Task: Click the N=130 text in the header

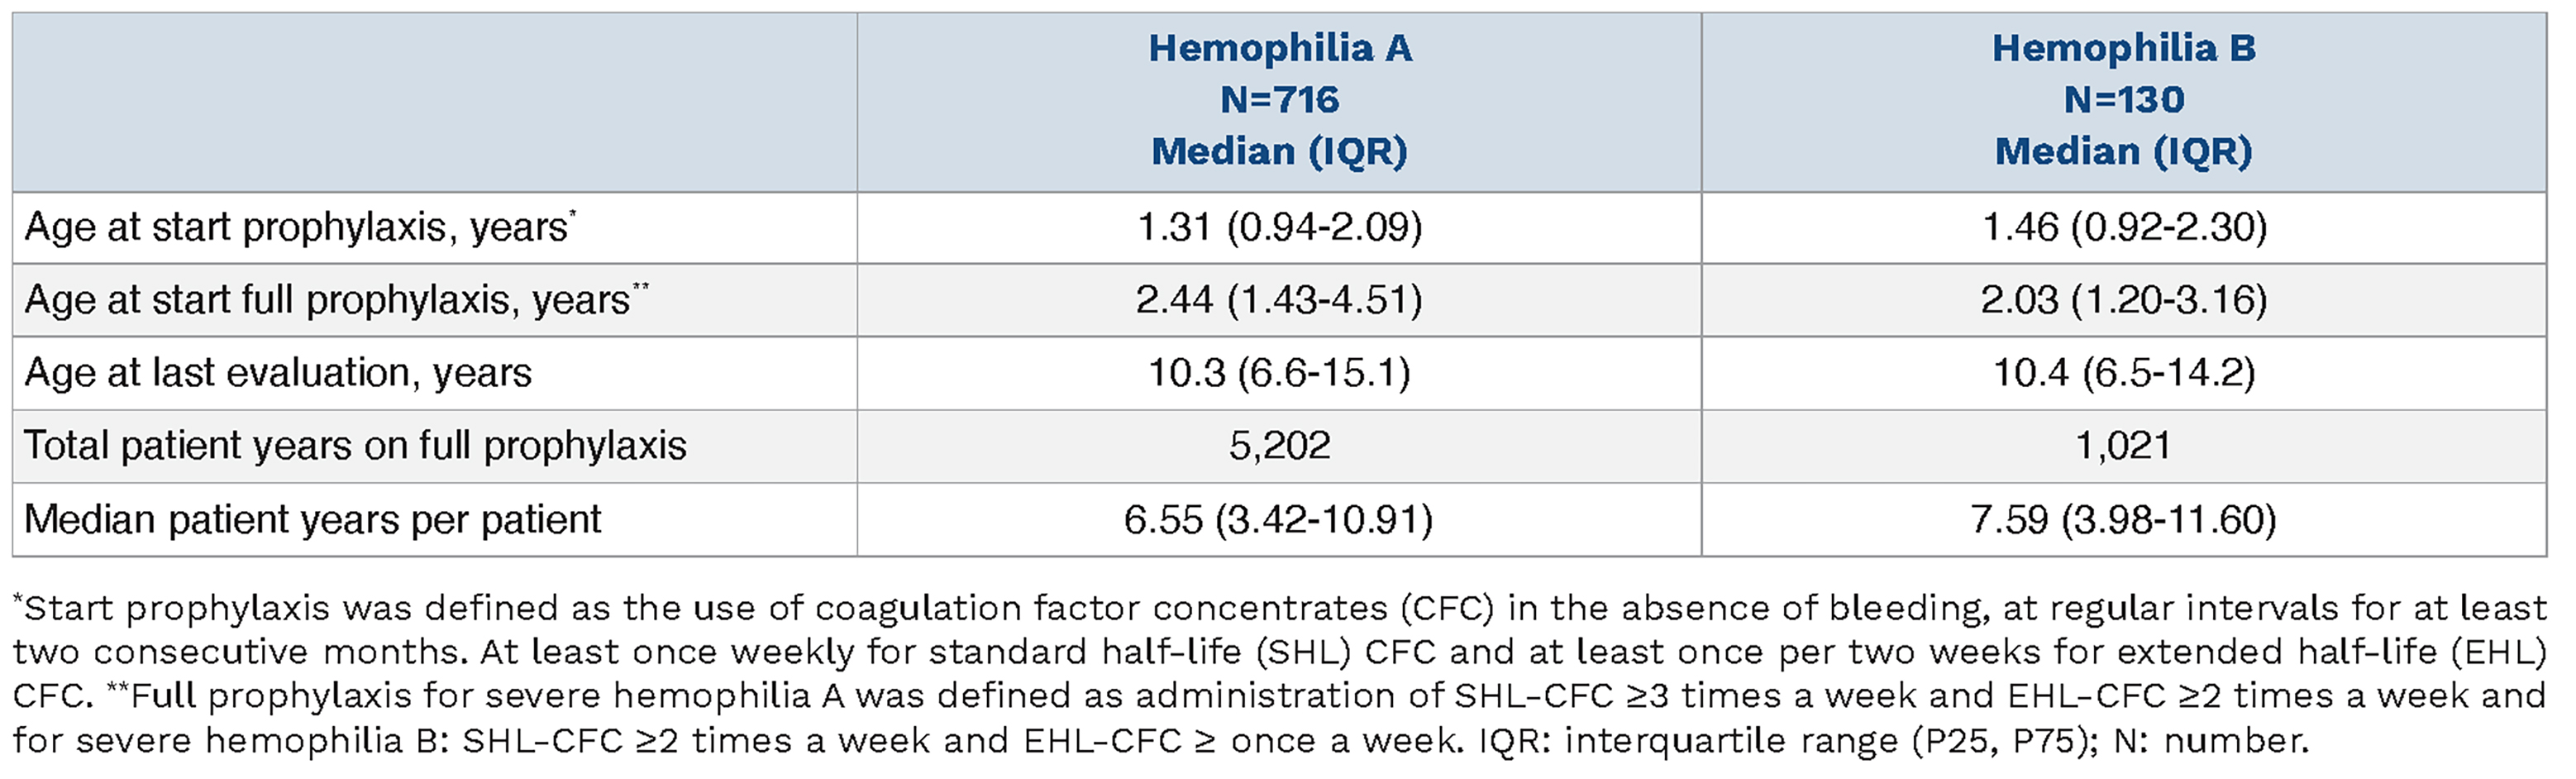Action: pyautogui.click(x=2123, y=100)
